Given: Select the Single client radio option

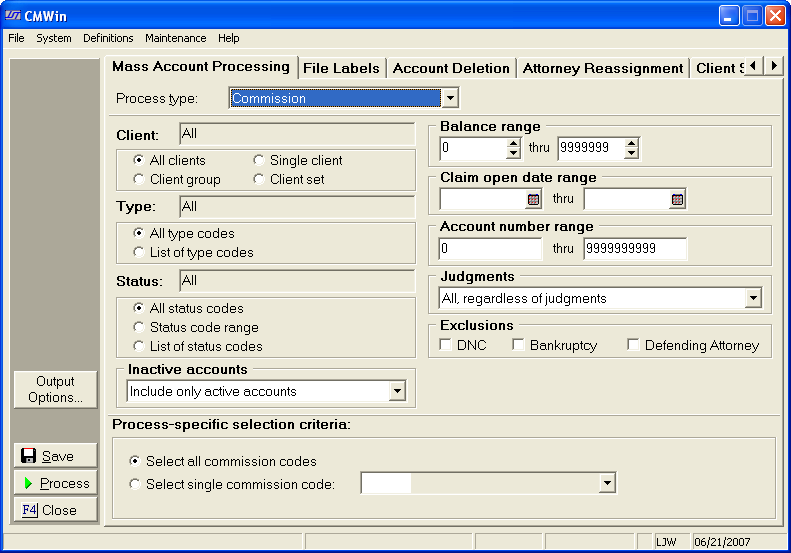Looking at the screenshot, I should pos(259,160).
